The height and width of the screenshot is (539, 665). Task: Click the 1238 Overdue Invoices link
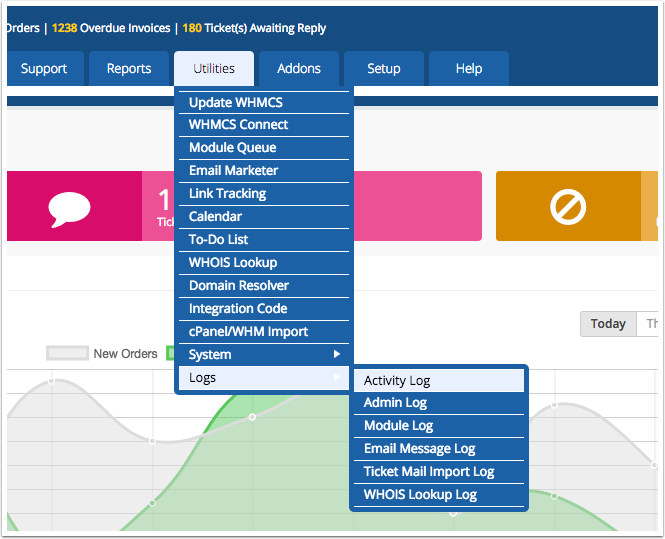tap(111, 28)
